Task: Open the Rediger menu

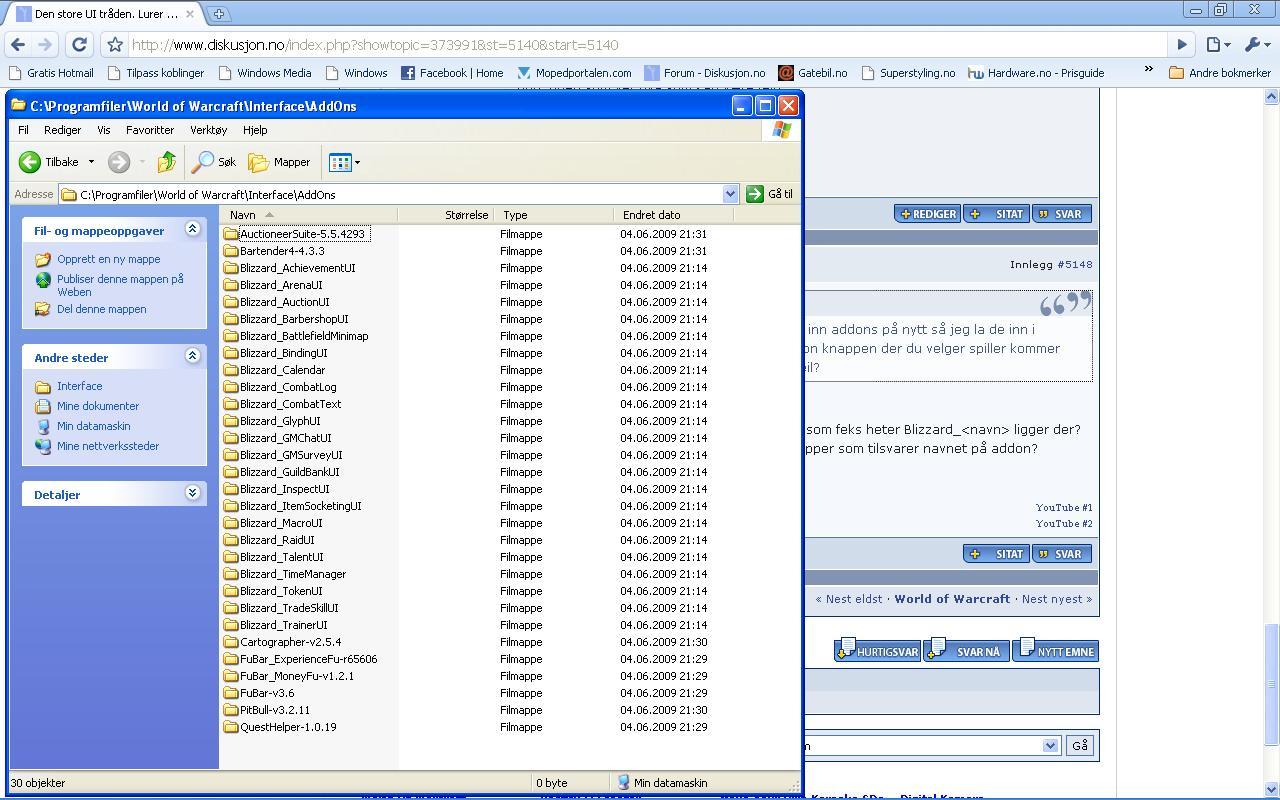Action: 62,130
